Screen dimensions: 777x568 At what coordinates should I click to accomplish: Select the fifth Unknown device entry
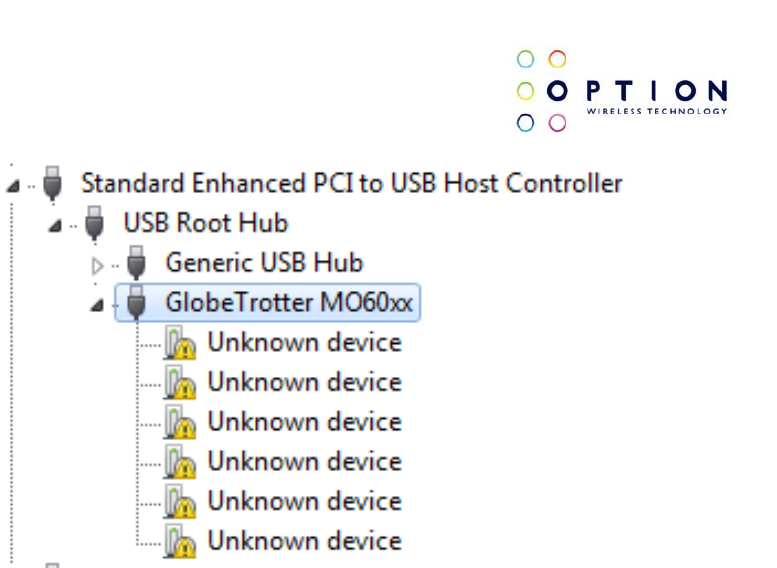pos(304,501)
